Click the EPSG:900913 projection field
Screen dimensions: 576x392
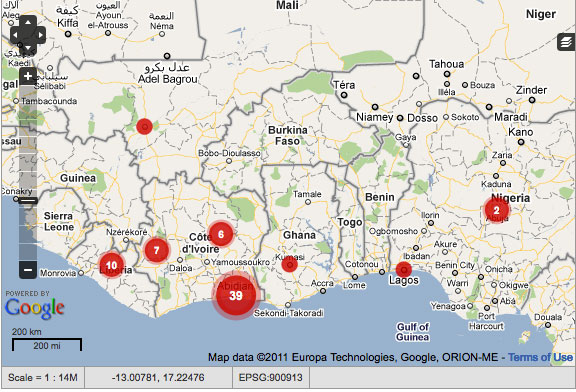point(271,377)
